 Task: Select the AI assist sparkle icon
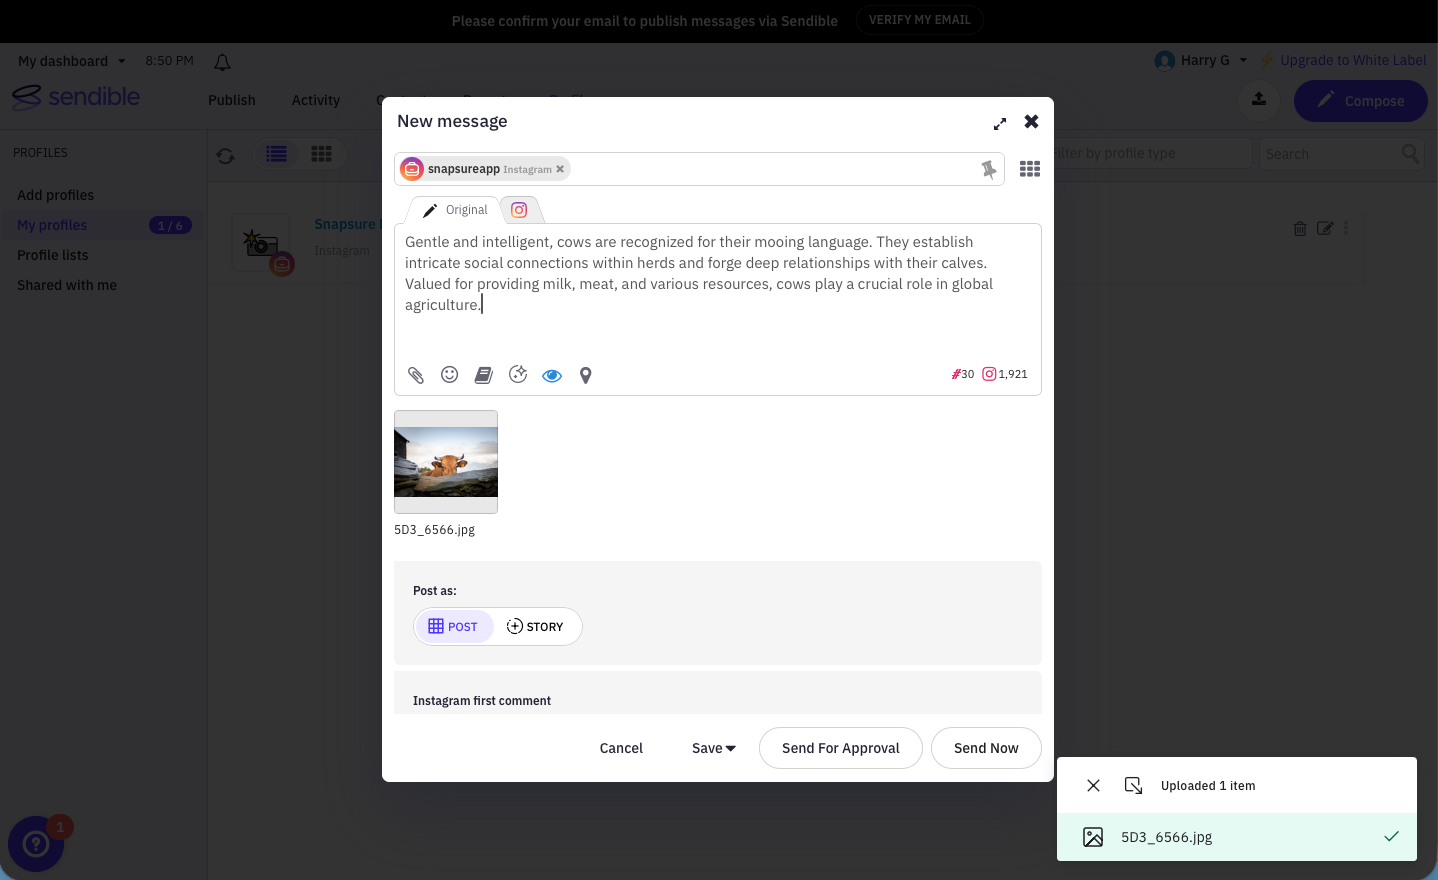point(518,375)
